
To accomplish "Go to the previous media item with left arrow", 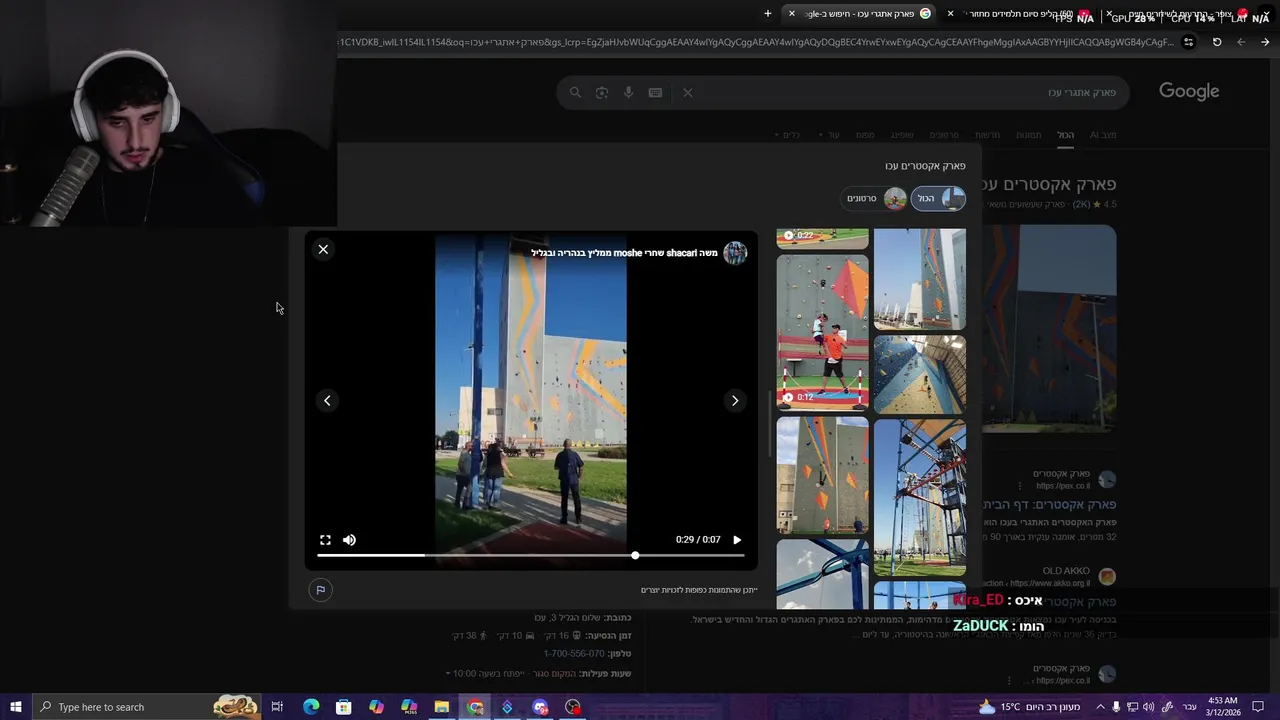I will [327, 401].
